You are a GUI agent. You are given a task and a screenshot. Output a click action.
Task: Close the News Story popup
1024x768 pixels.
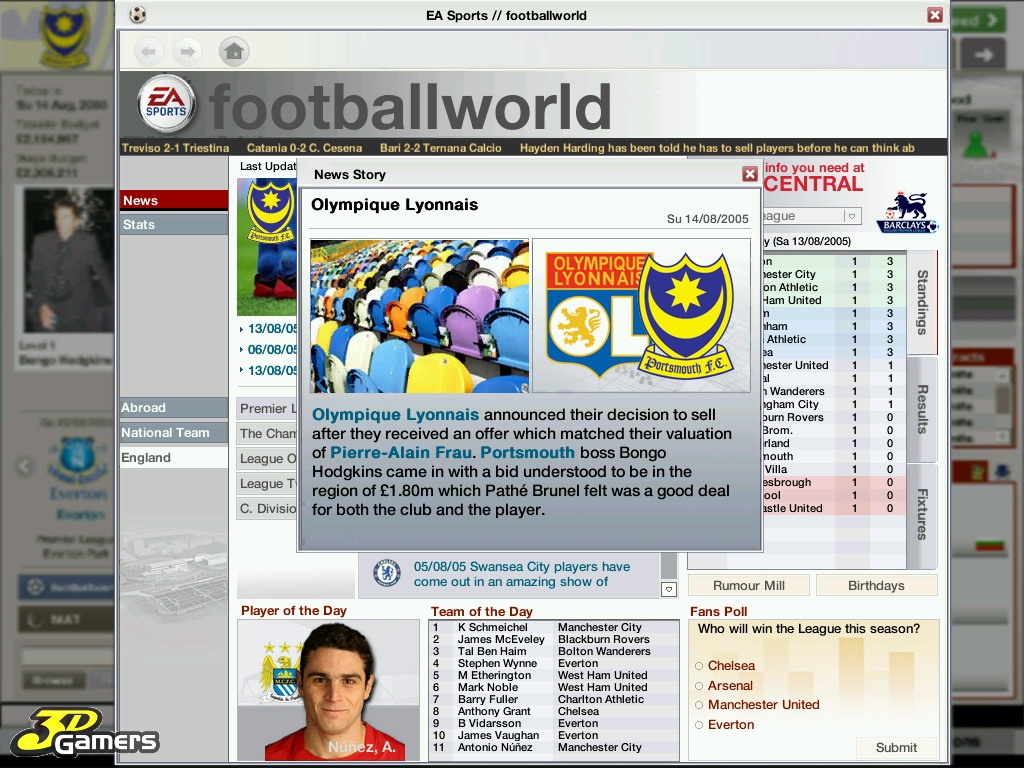pos(750,174)
